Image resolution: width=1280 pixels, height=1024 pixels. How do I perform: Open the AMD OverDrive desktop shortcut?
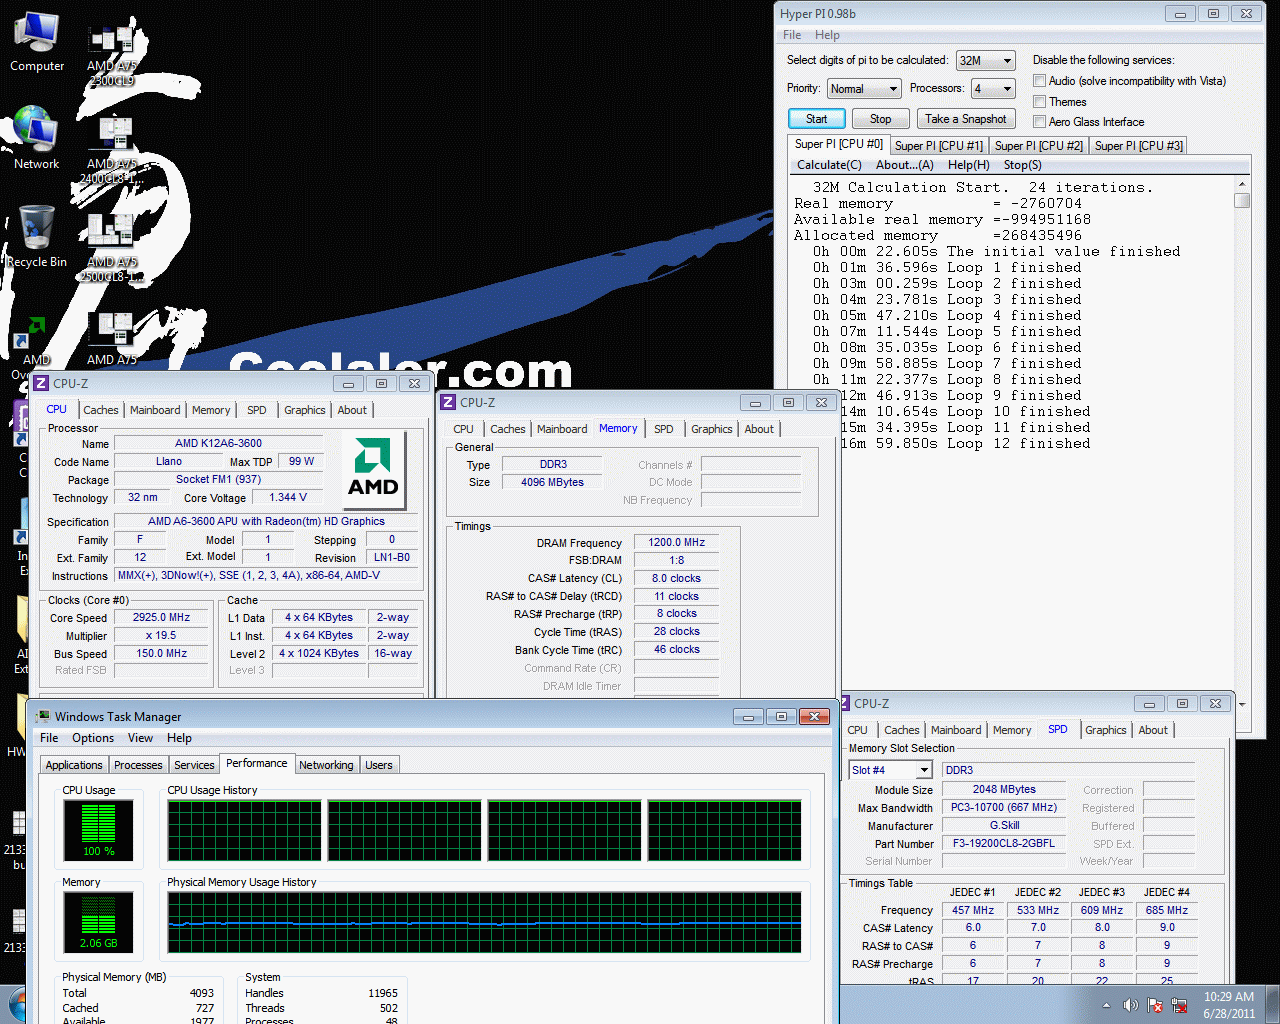pyautogui.click(x=37, y=345)
